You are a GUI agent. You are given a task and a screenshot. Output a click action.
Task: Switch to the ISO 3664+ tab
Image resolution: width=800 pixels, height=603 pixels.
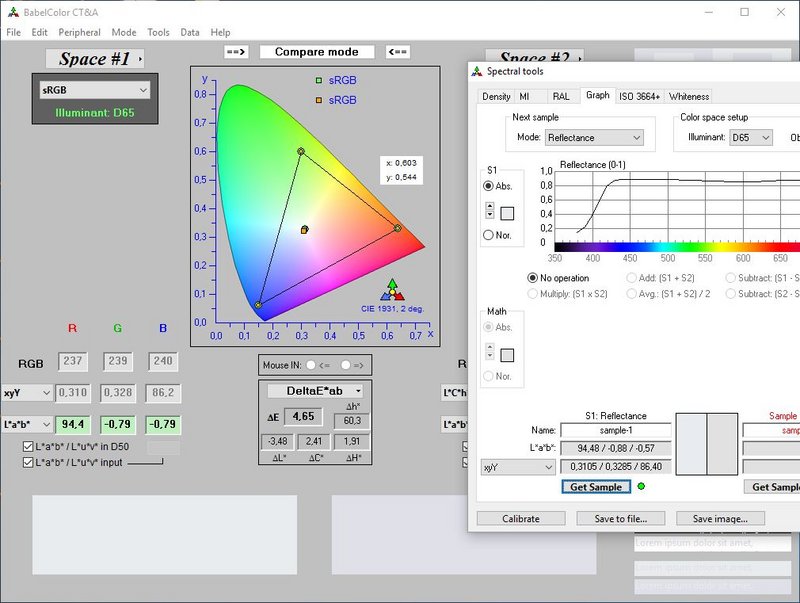click(639, 96)
